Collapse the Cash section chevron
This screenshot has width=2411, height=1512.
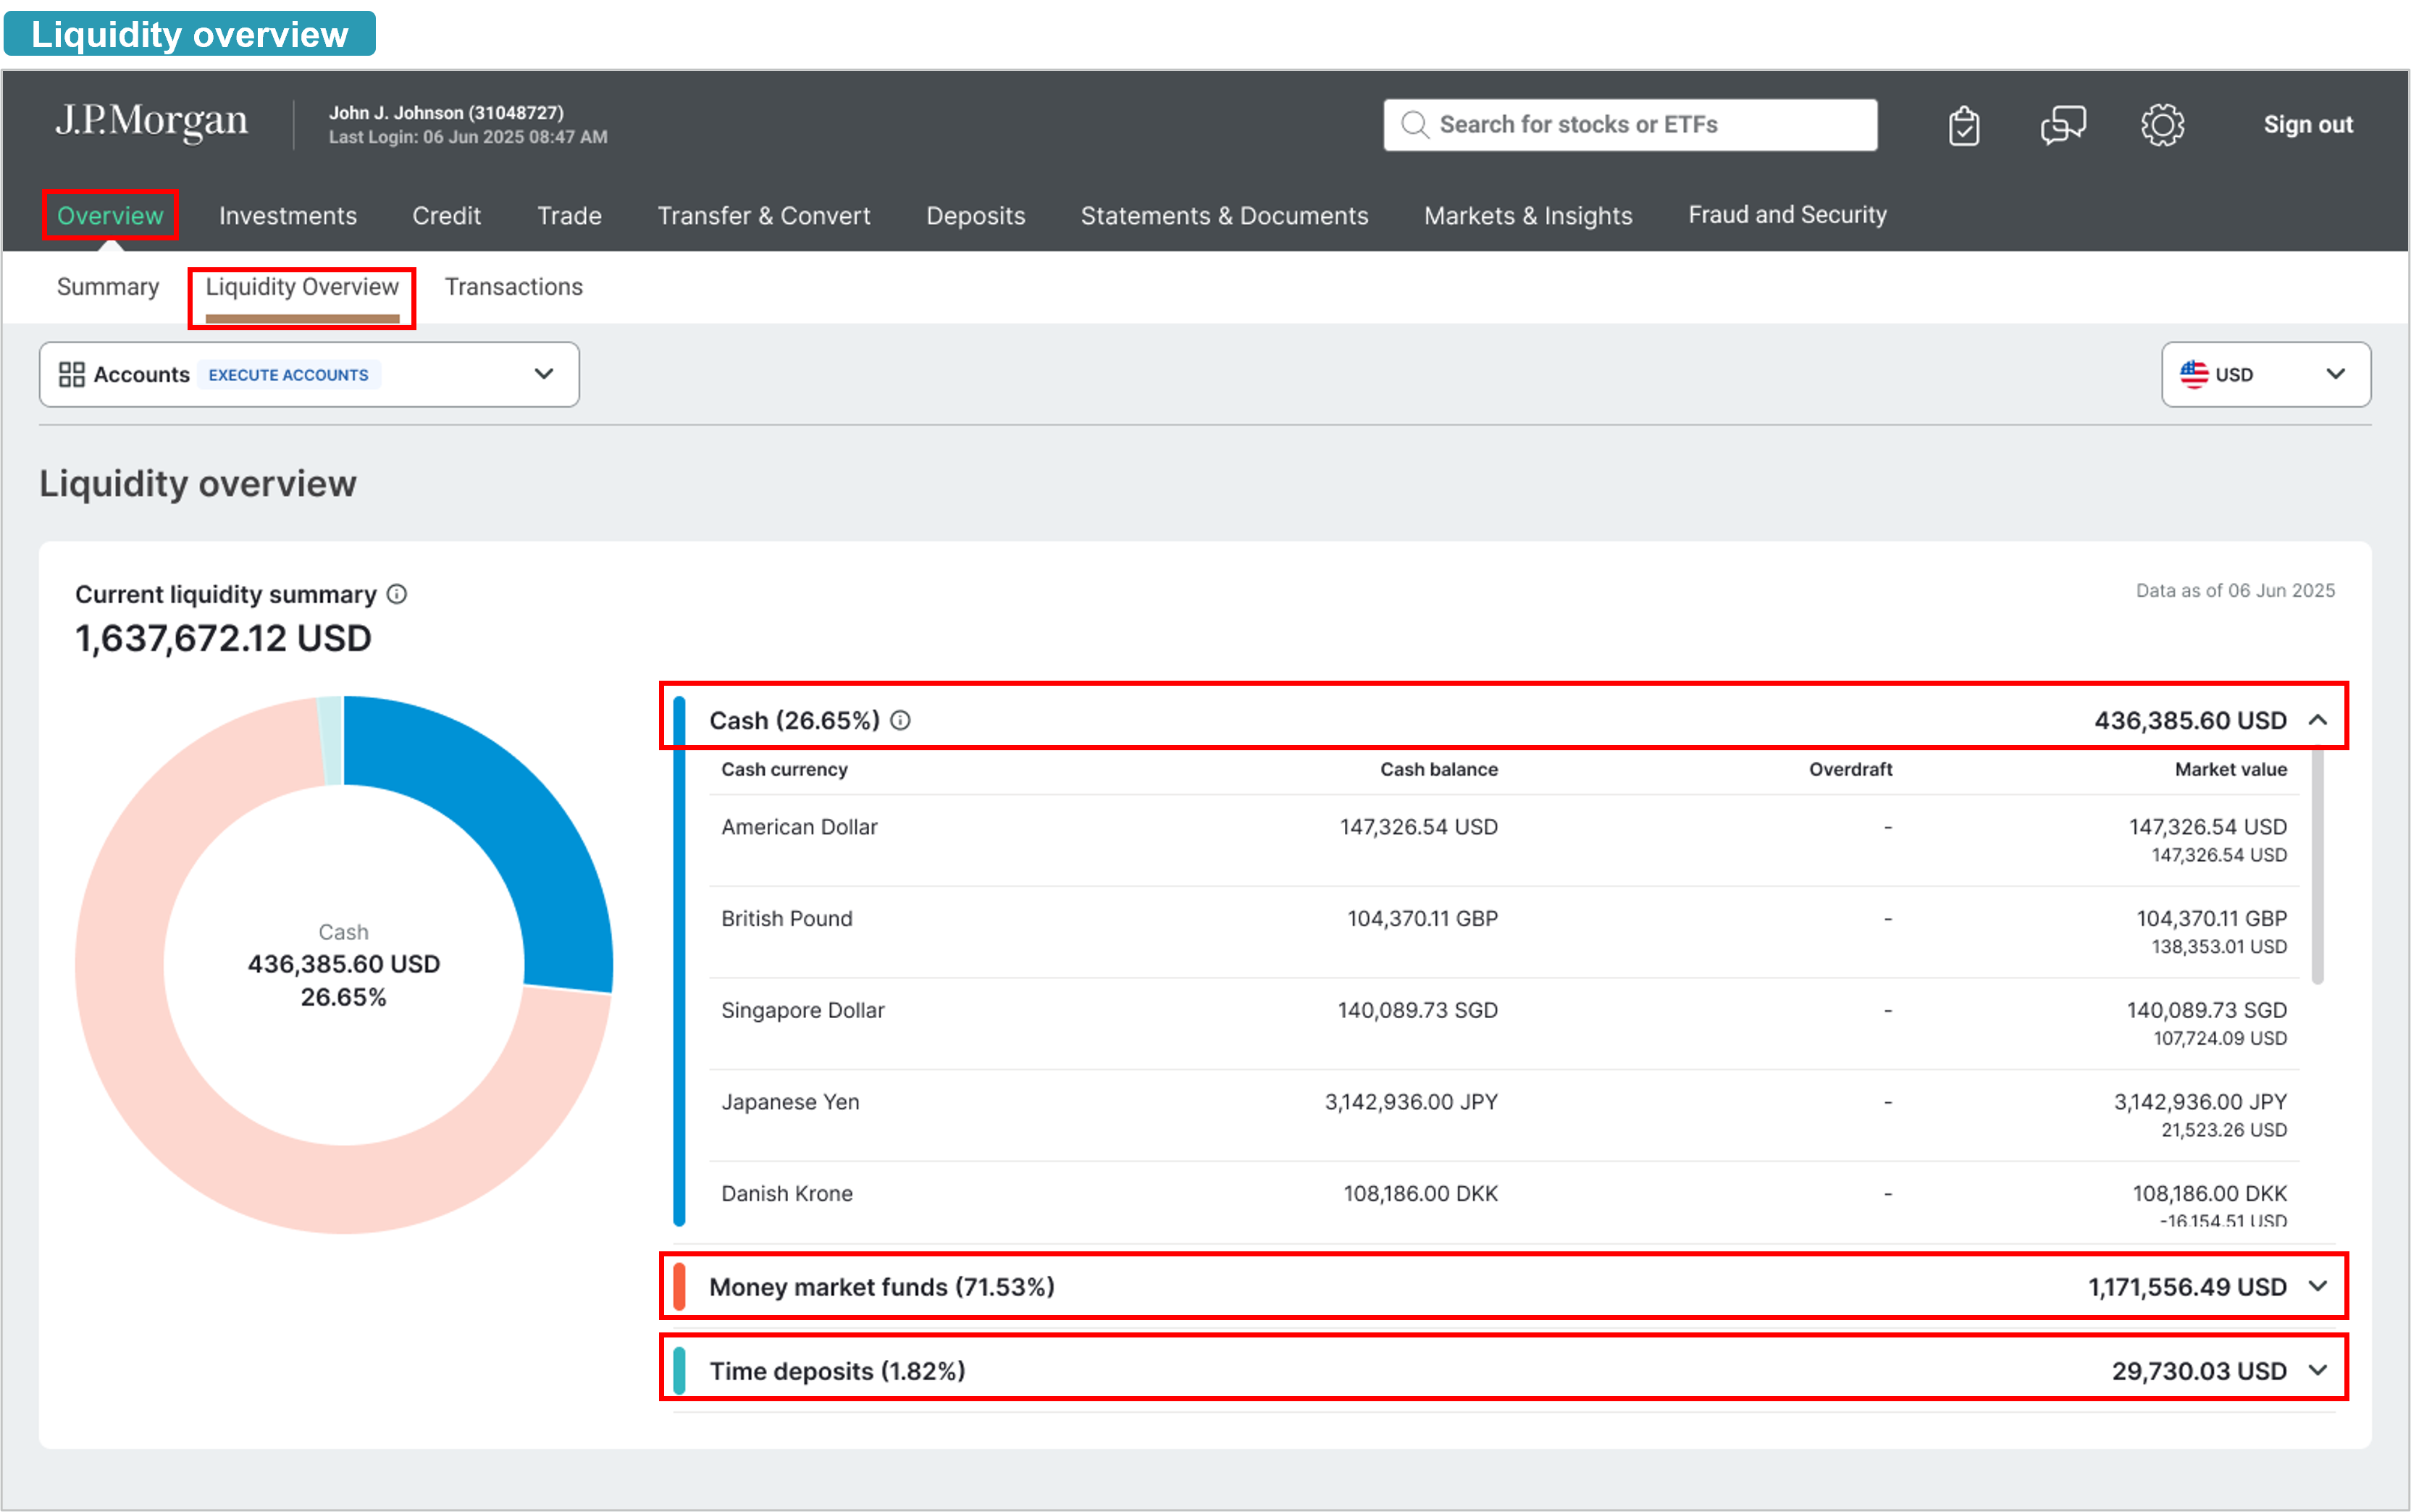[x=2318, y=720]
